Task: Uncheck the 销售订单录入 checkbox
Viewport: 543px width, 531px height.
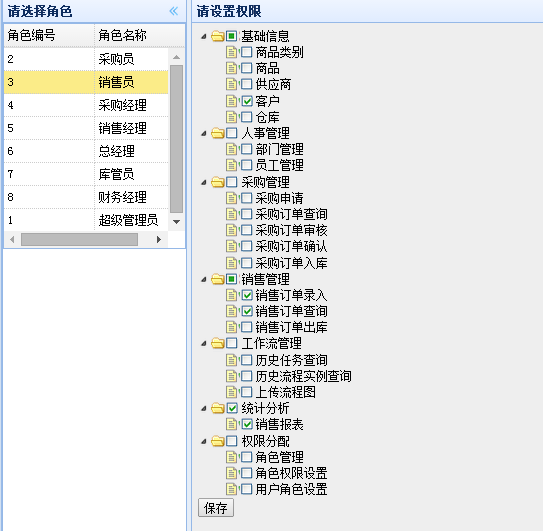Action: pos(247,295)
